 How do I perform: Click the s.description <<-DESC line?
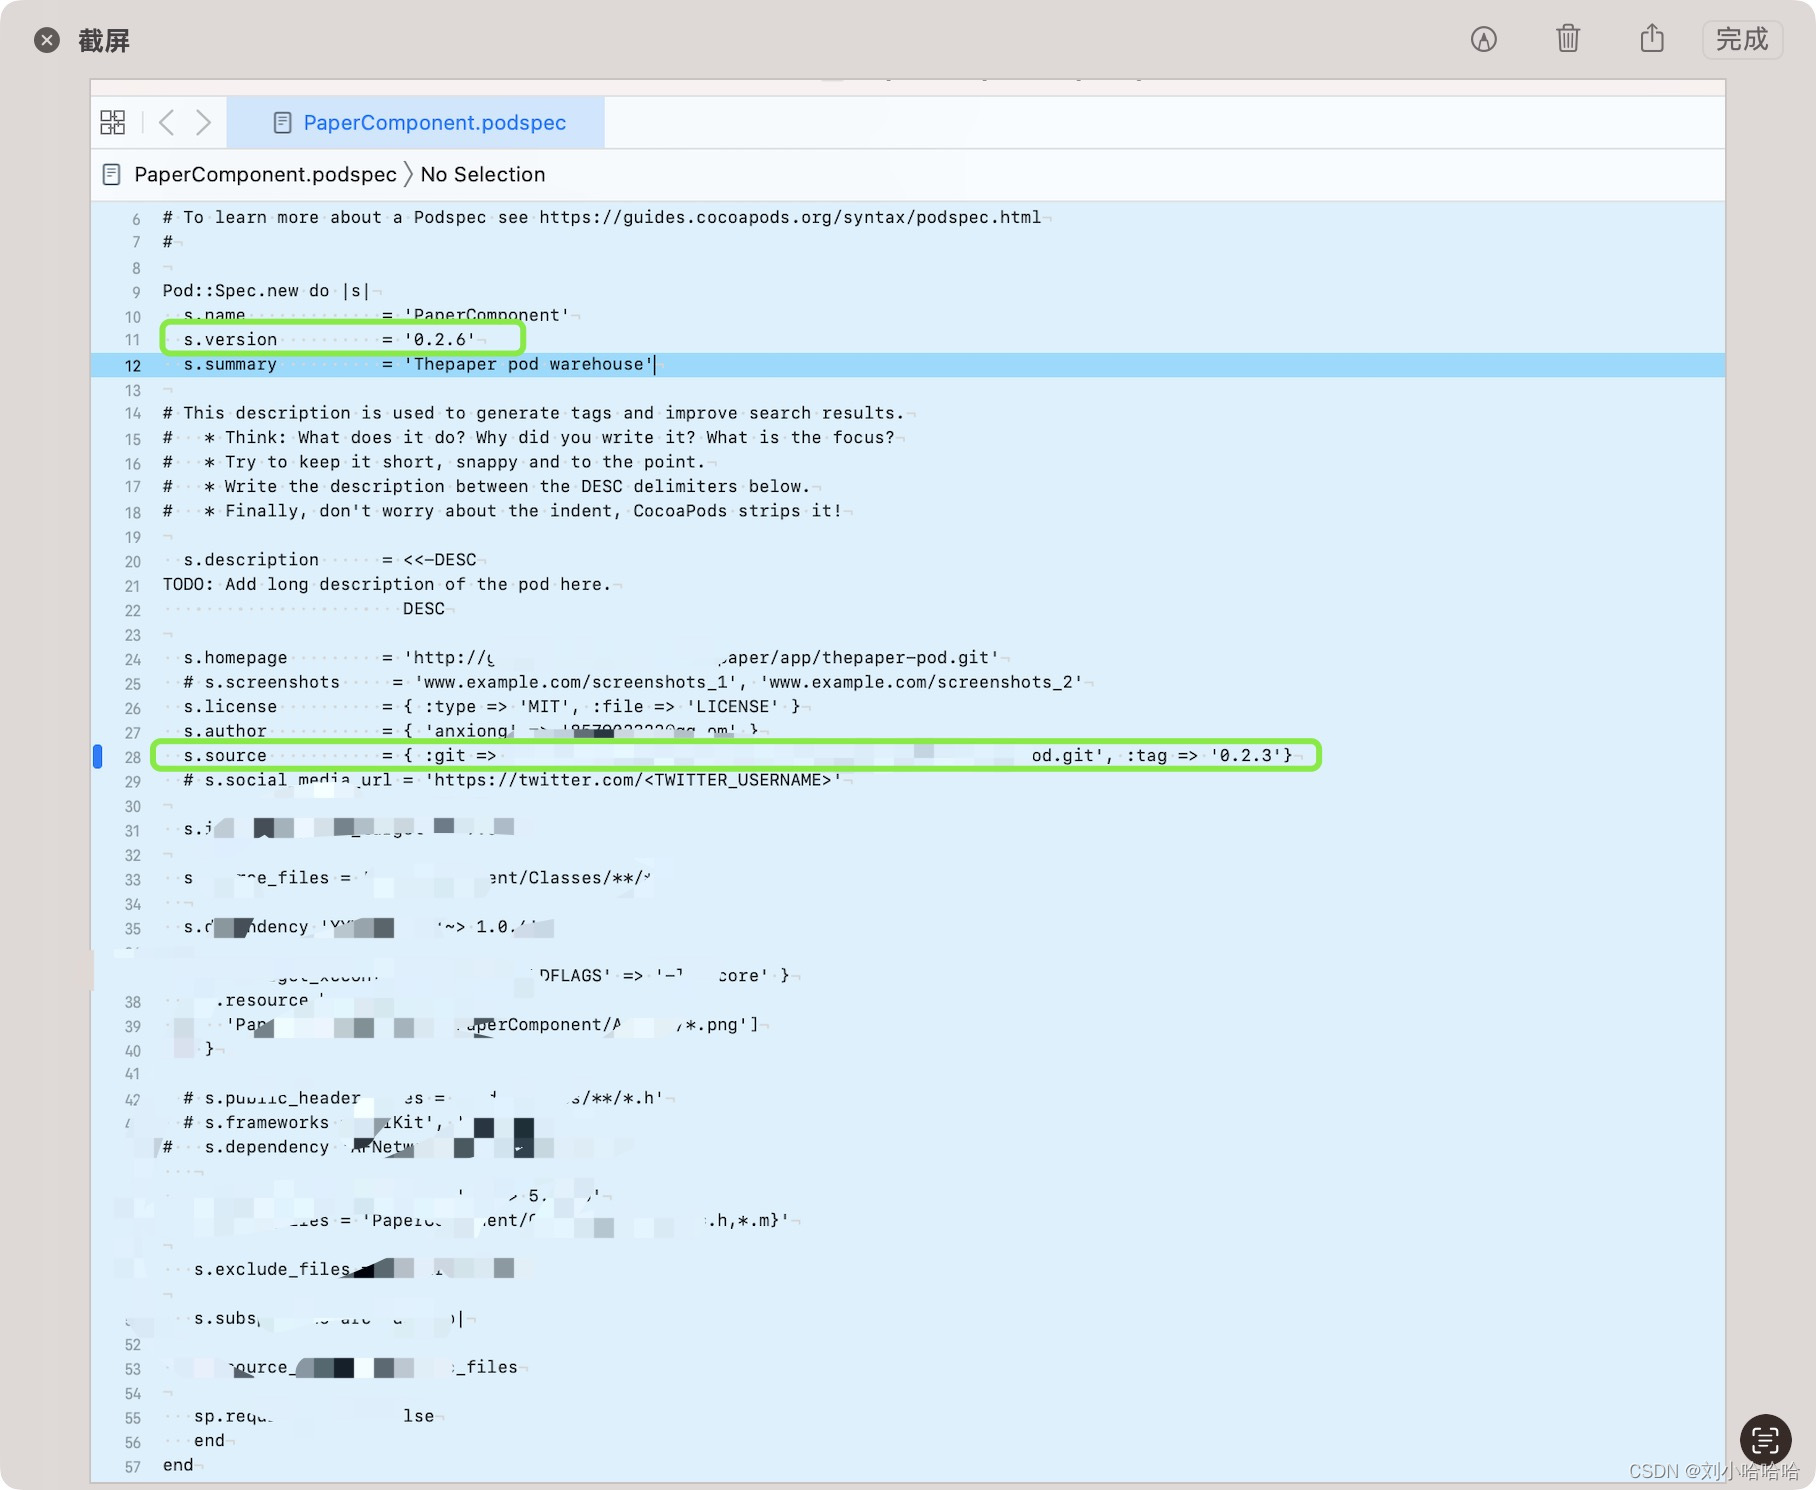(x=330, y=559)
